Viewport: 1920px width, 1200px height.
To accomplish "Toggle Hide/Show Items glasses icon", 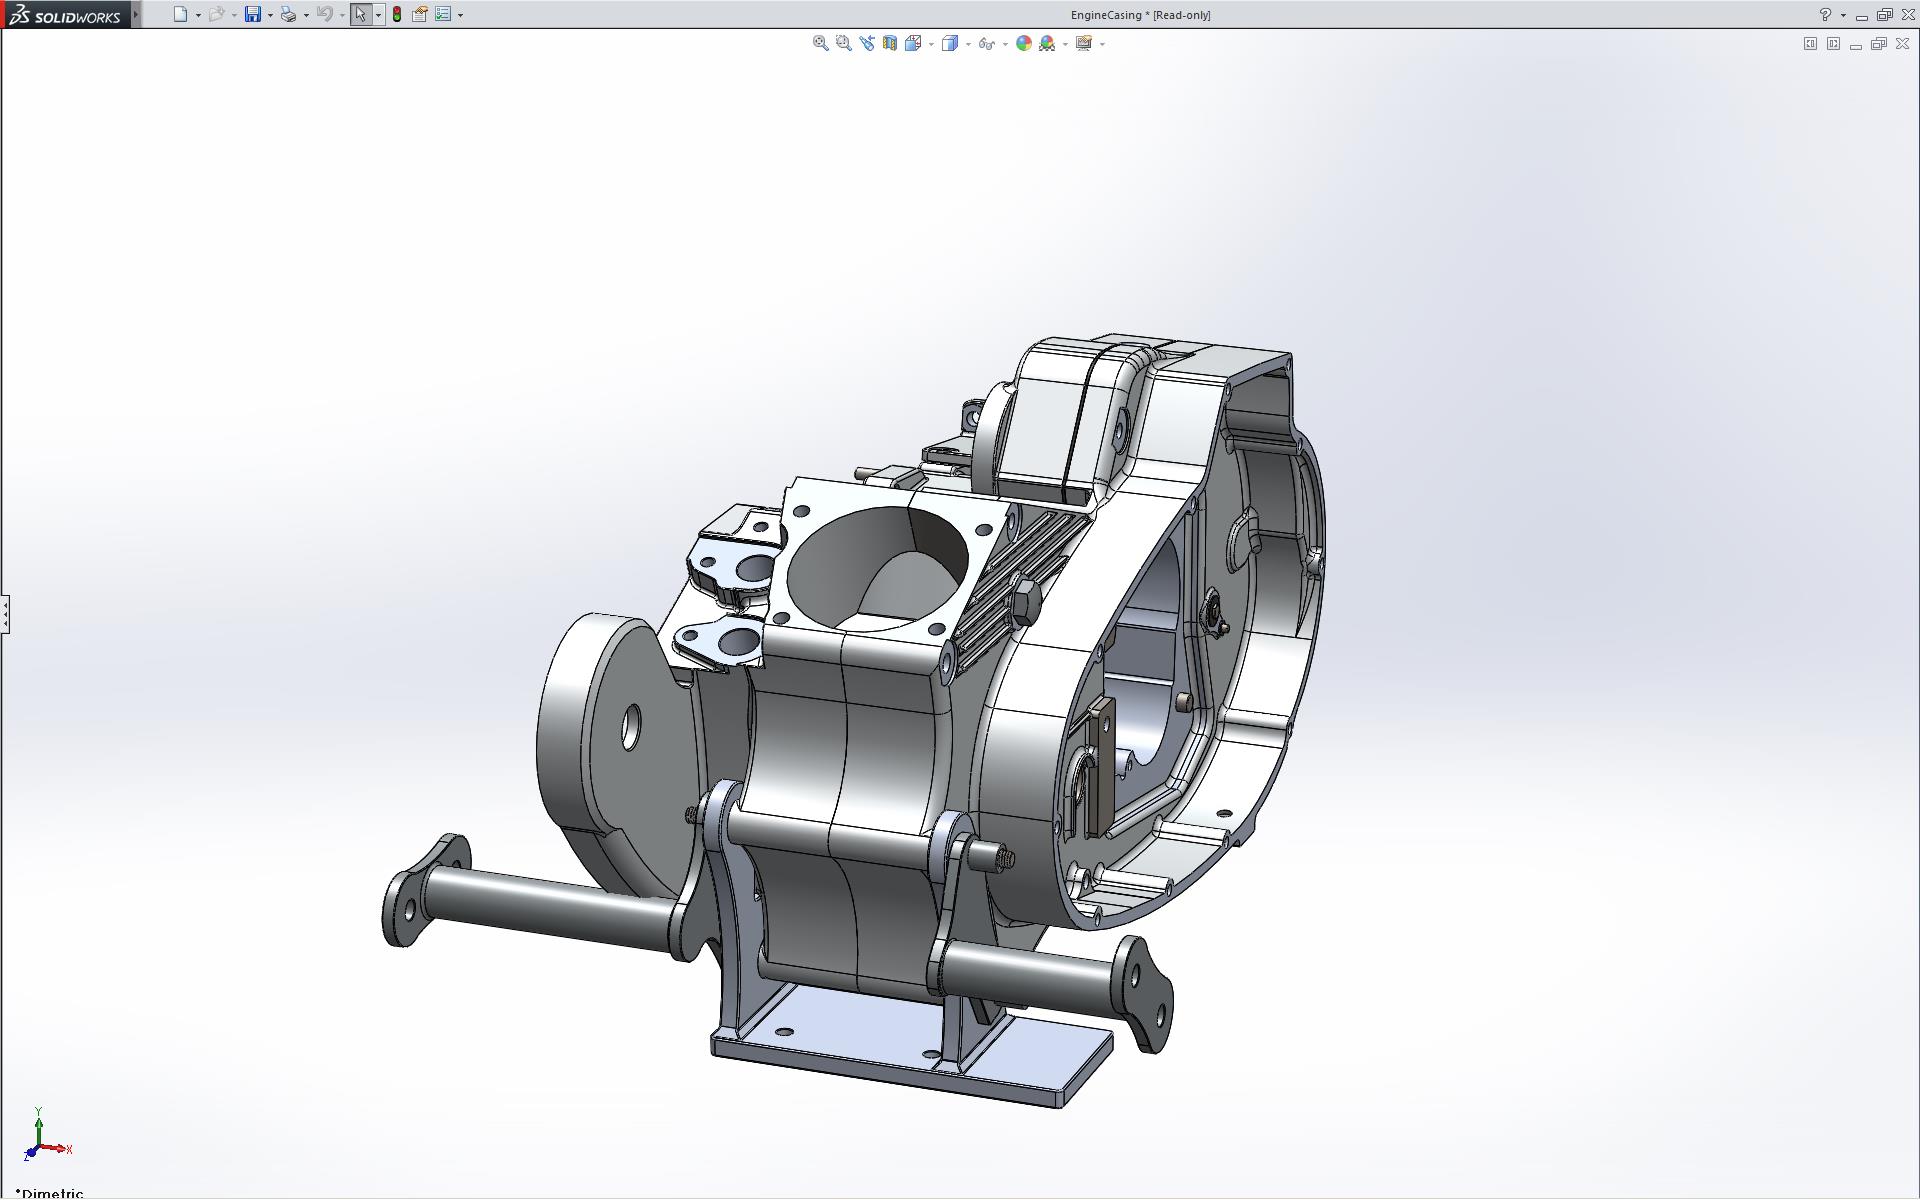I will click(x=986, y=43).
